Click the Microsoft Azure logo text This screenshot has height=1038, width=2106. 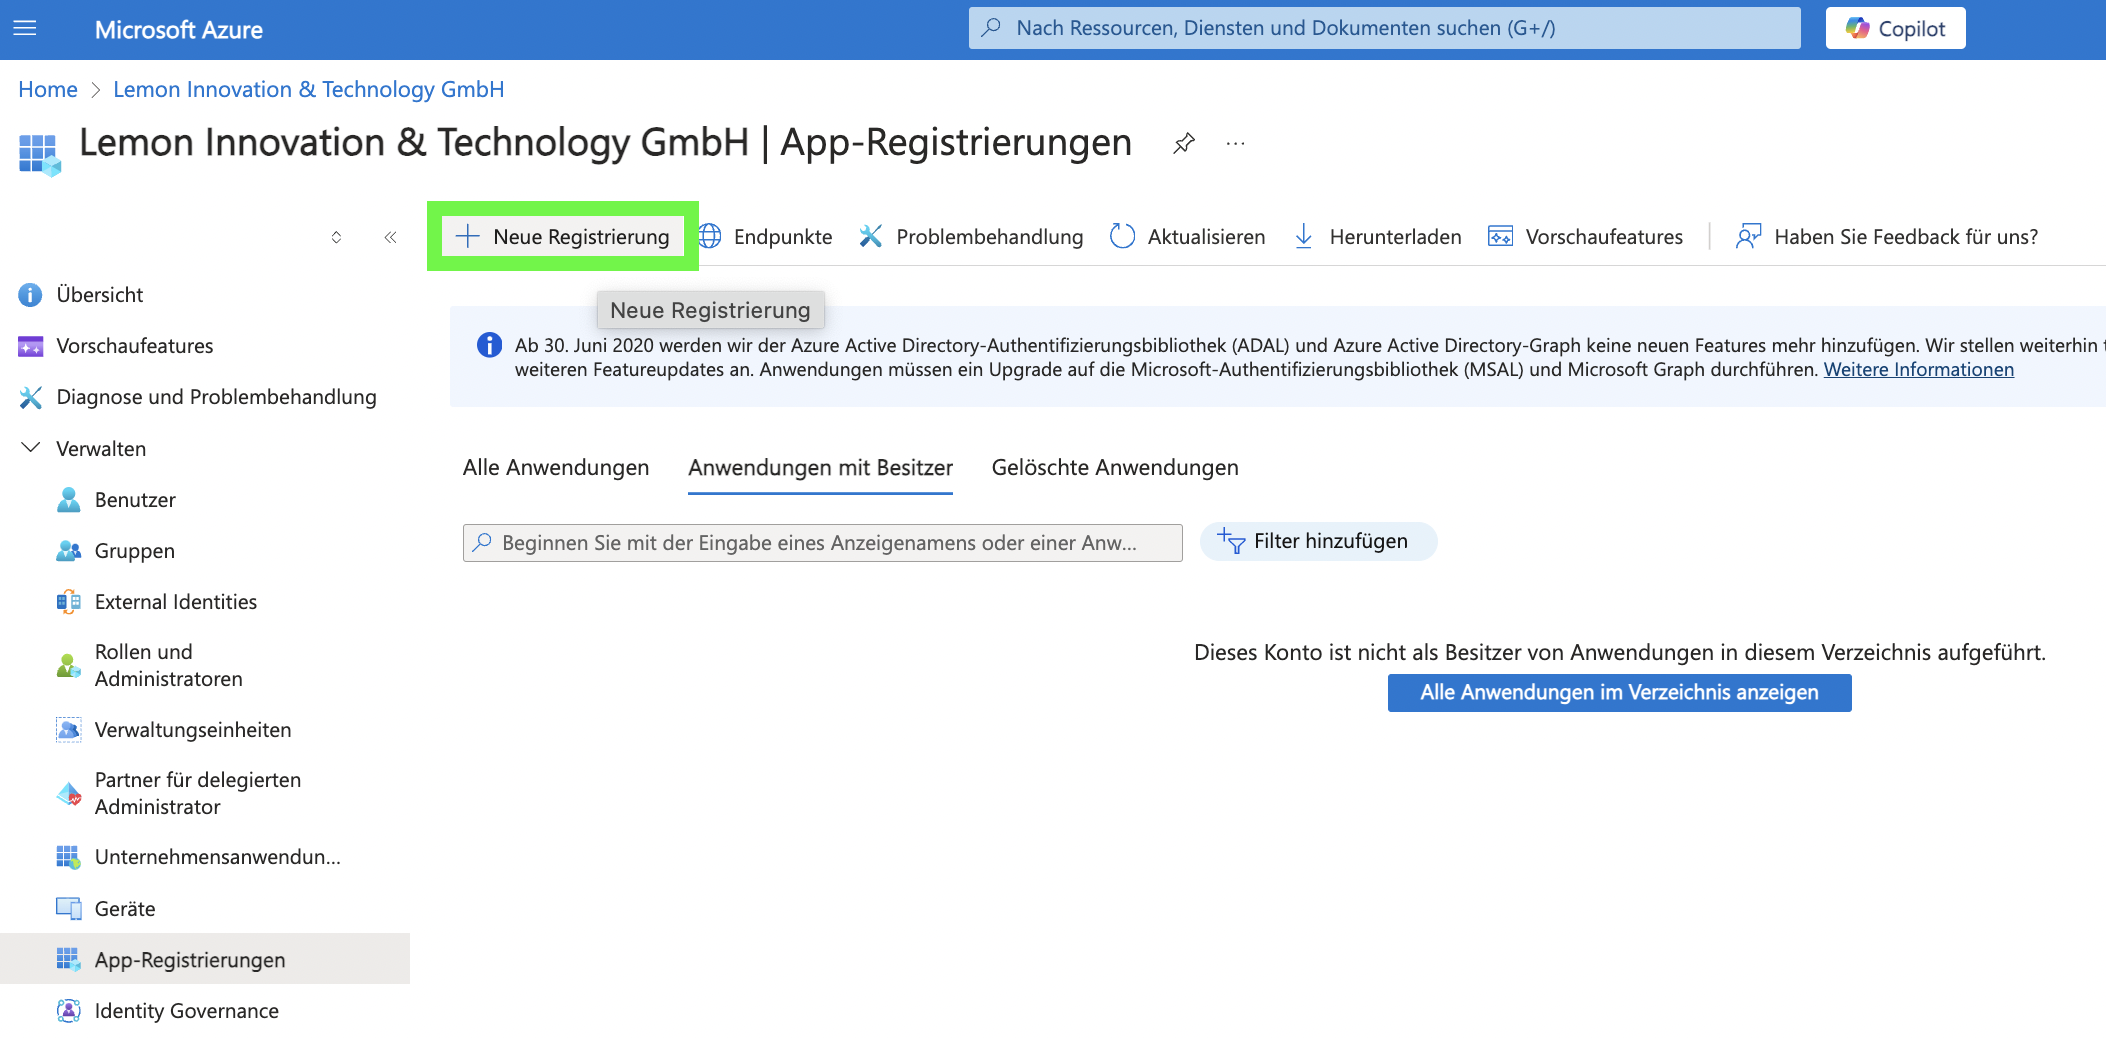pyautogui.click(x=179, y=30)
